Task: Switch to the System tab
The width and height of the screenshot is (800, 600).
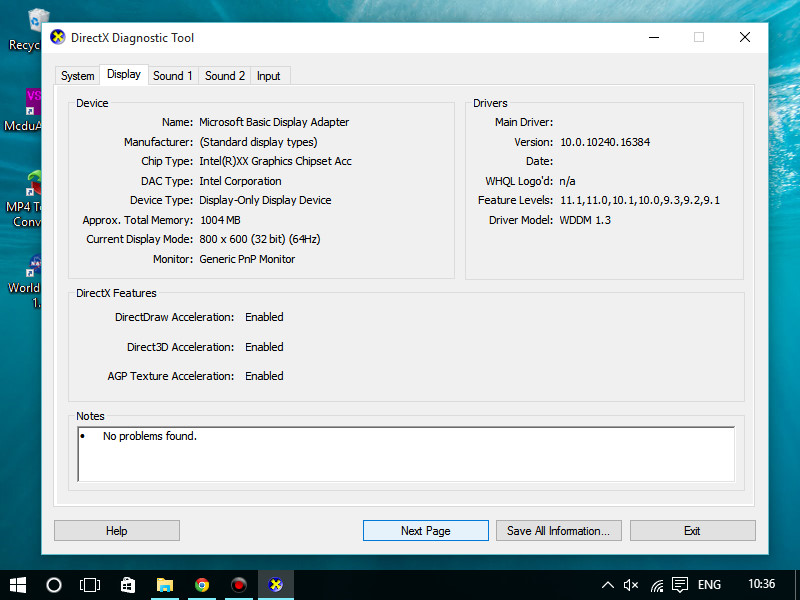Action: click(x=78, y=76)
